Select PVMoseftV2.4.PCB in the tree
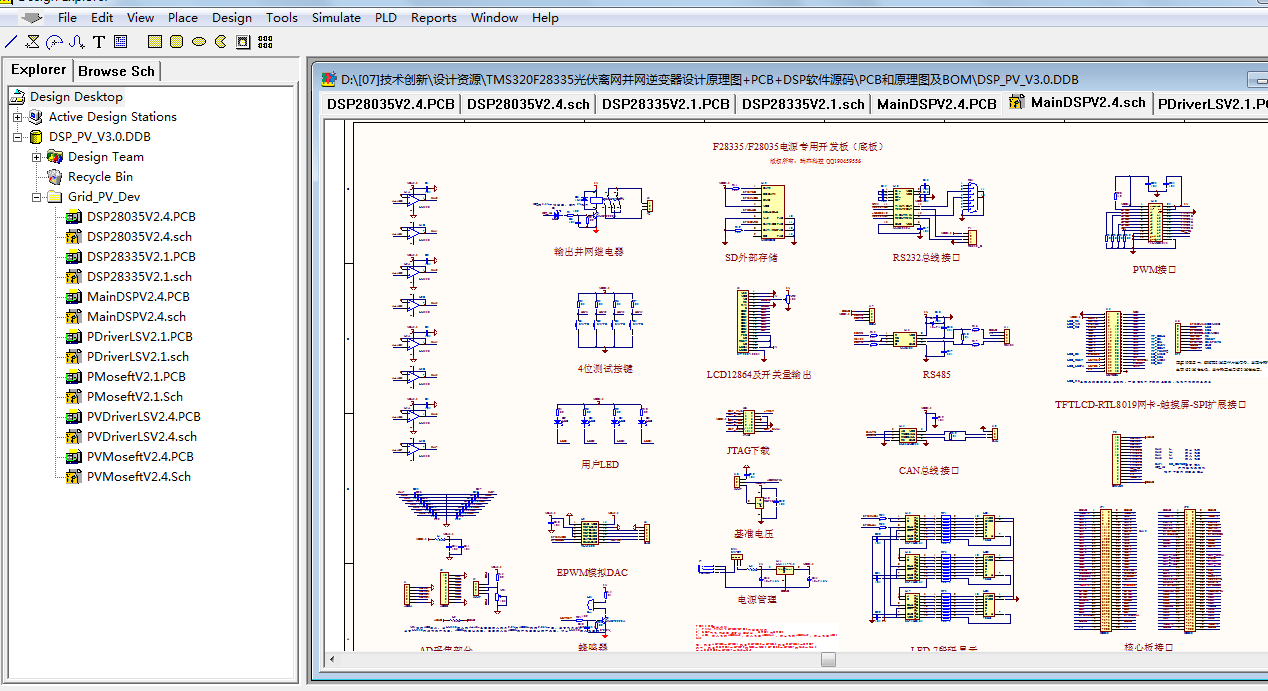 pyautogui.click(x=140, y=457)
